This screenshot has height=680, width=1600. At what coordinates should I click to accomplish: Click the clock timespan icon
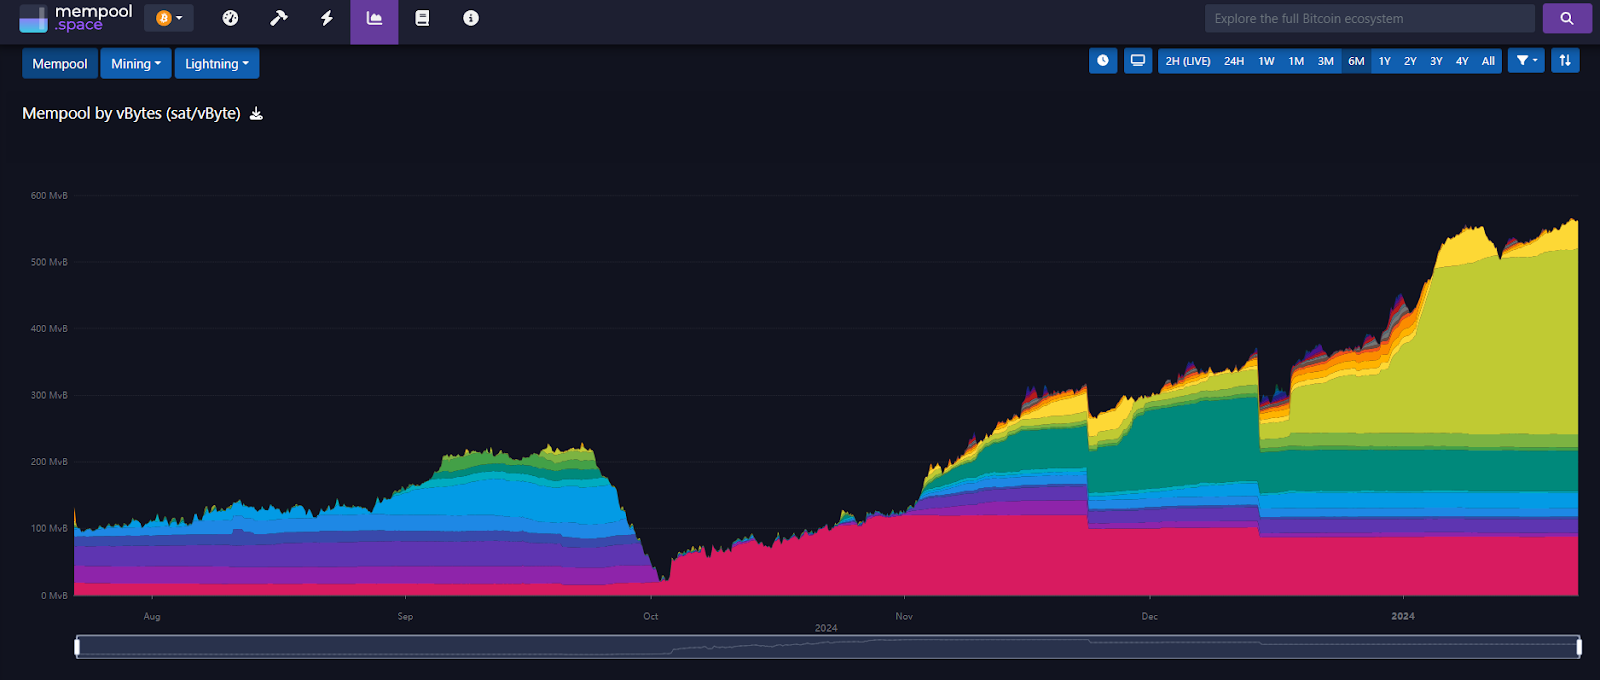1103,60
